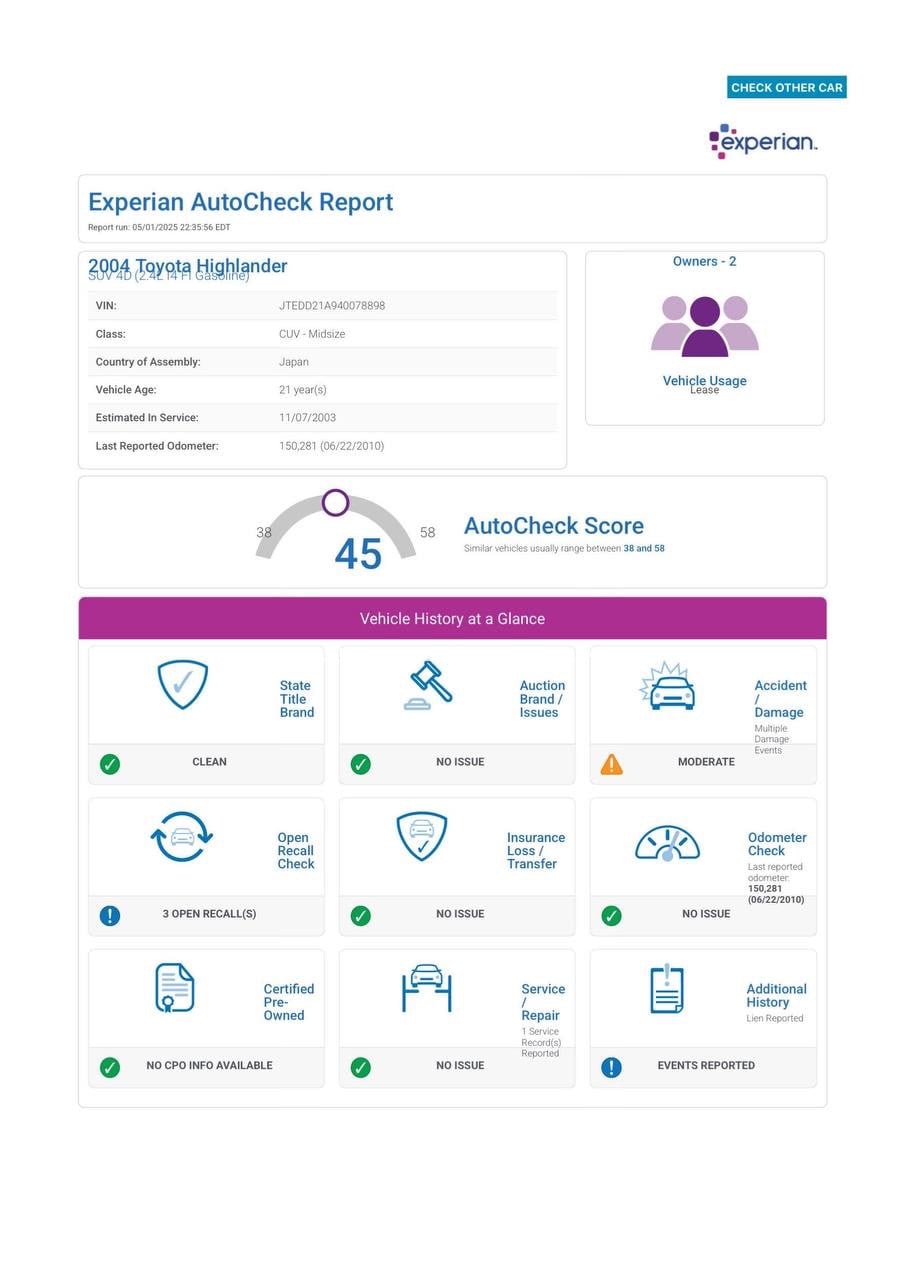Click the Events Reported status label
Image resolution: width=905 pixels, height=1280 pixels.
point(706,1066)
